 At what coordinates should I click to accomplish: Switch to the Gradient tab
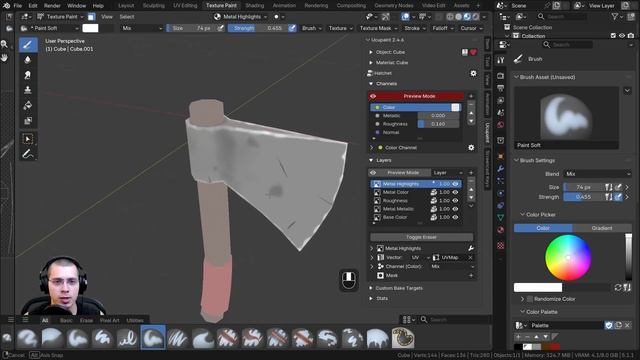pyautogui.click(x=602, y=228)
